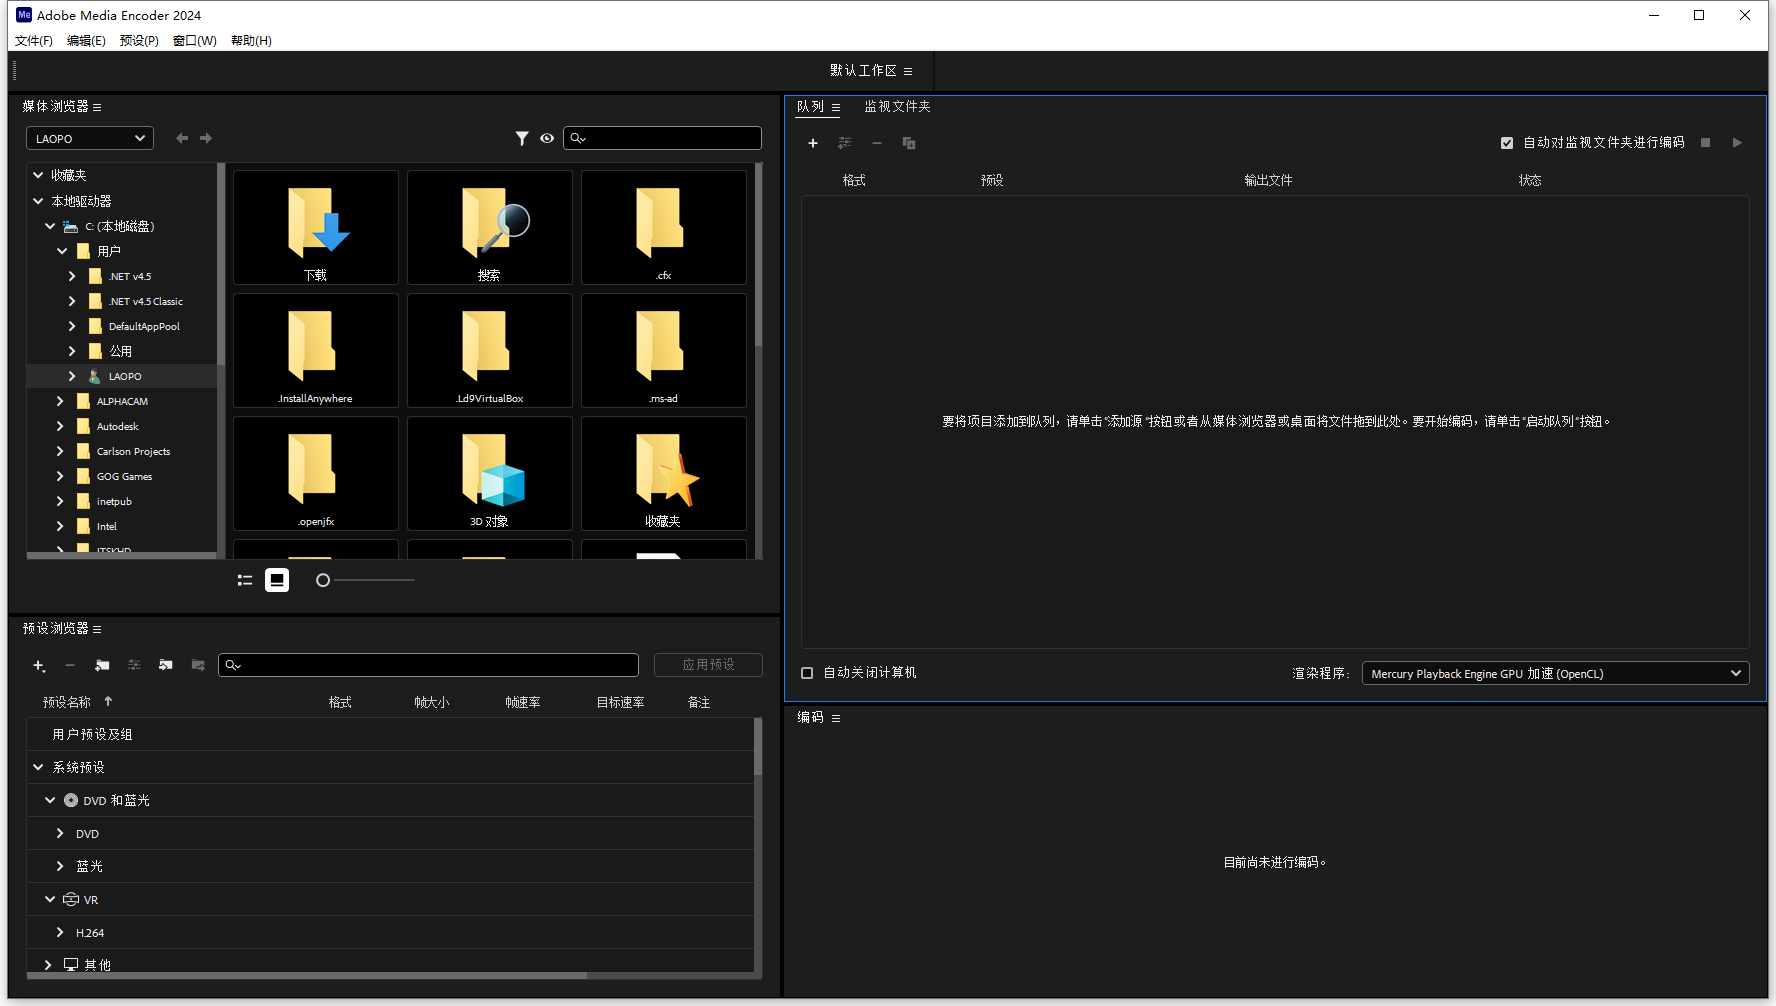Click the Import Presets icon in preset browser

click(166, 665)
